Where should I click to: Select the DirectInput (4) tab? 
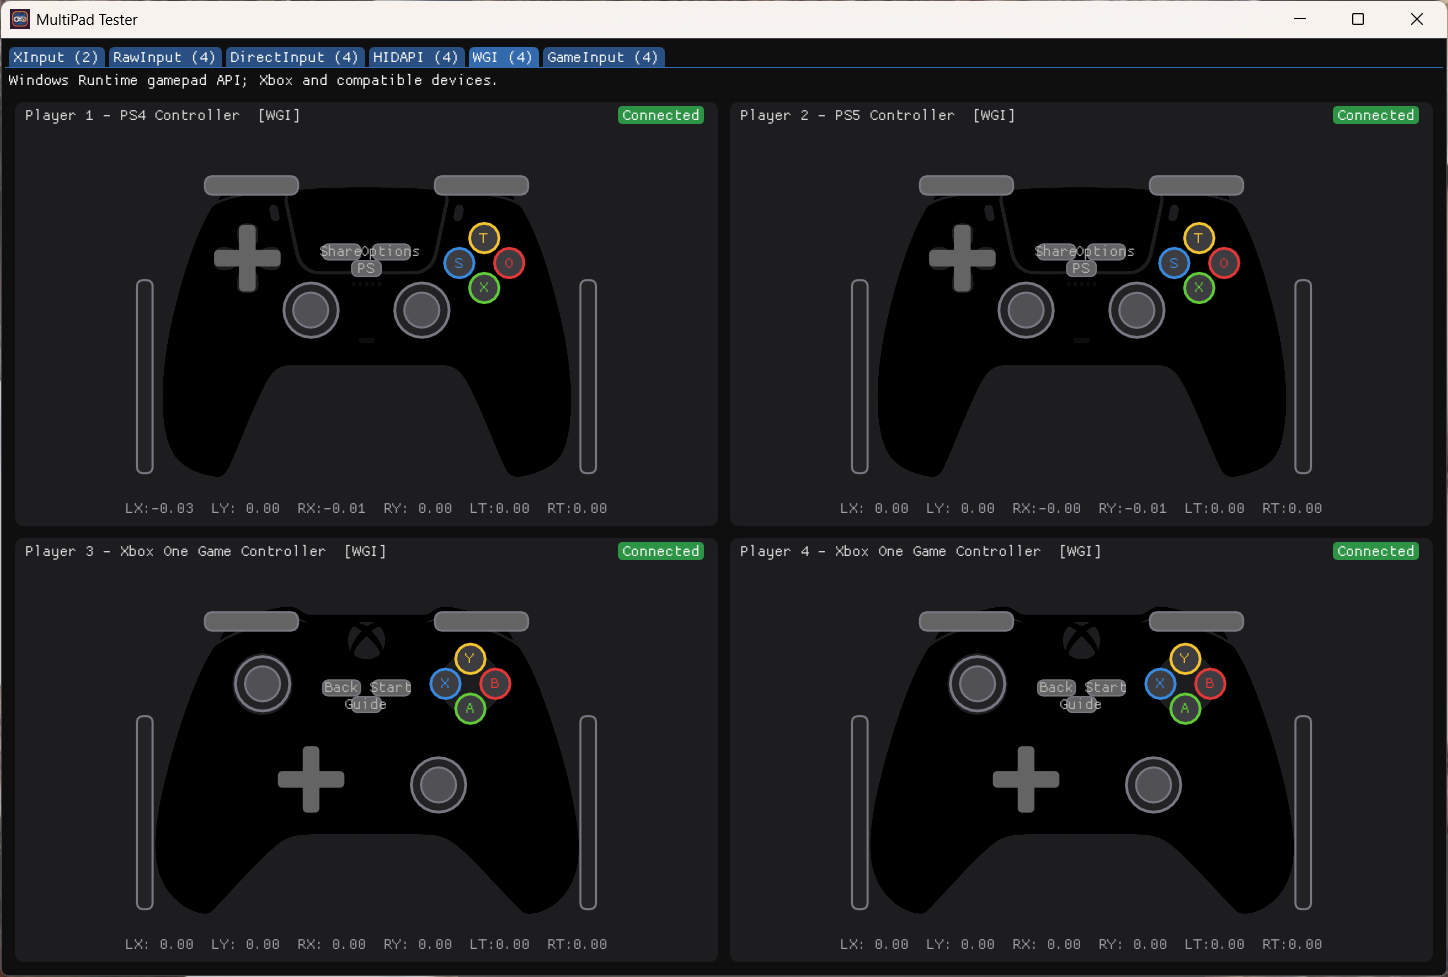(x=294, y=57)
